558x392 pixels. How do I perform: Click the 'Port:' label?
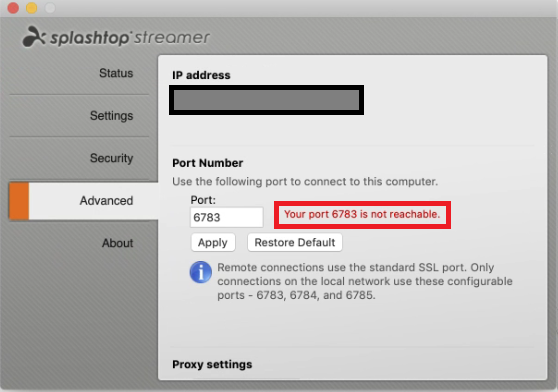point(203,200)
